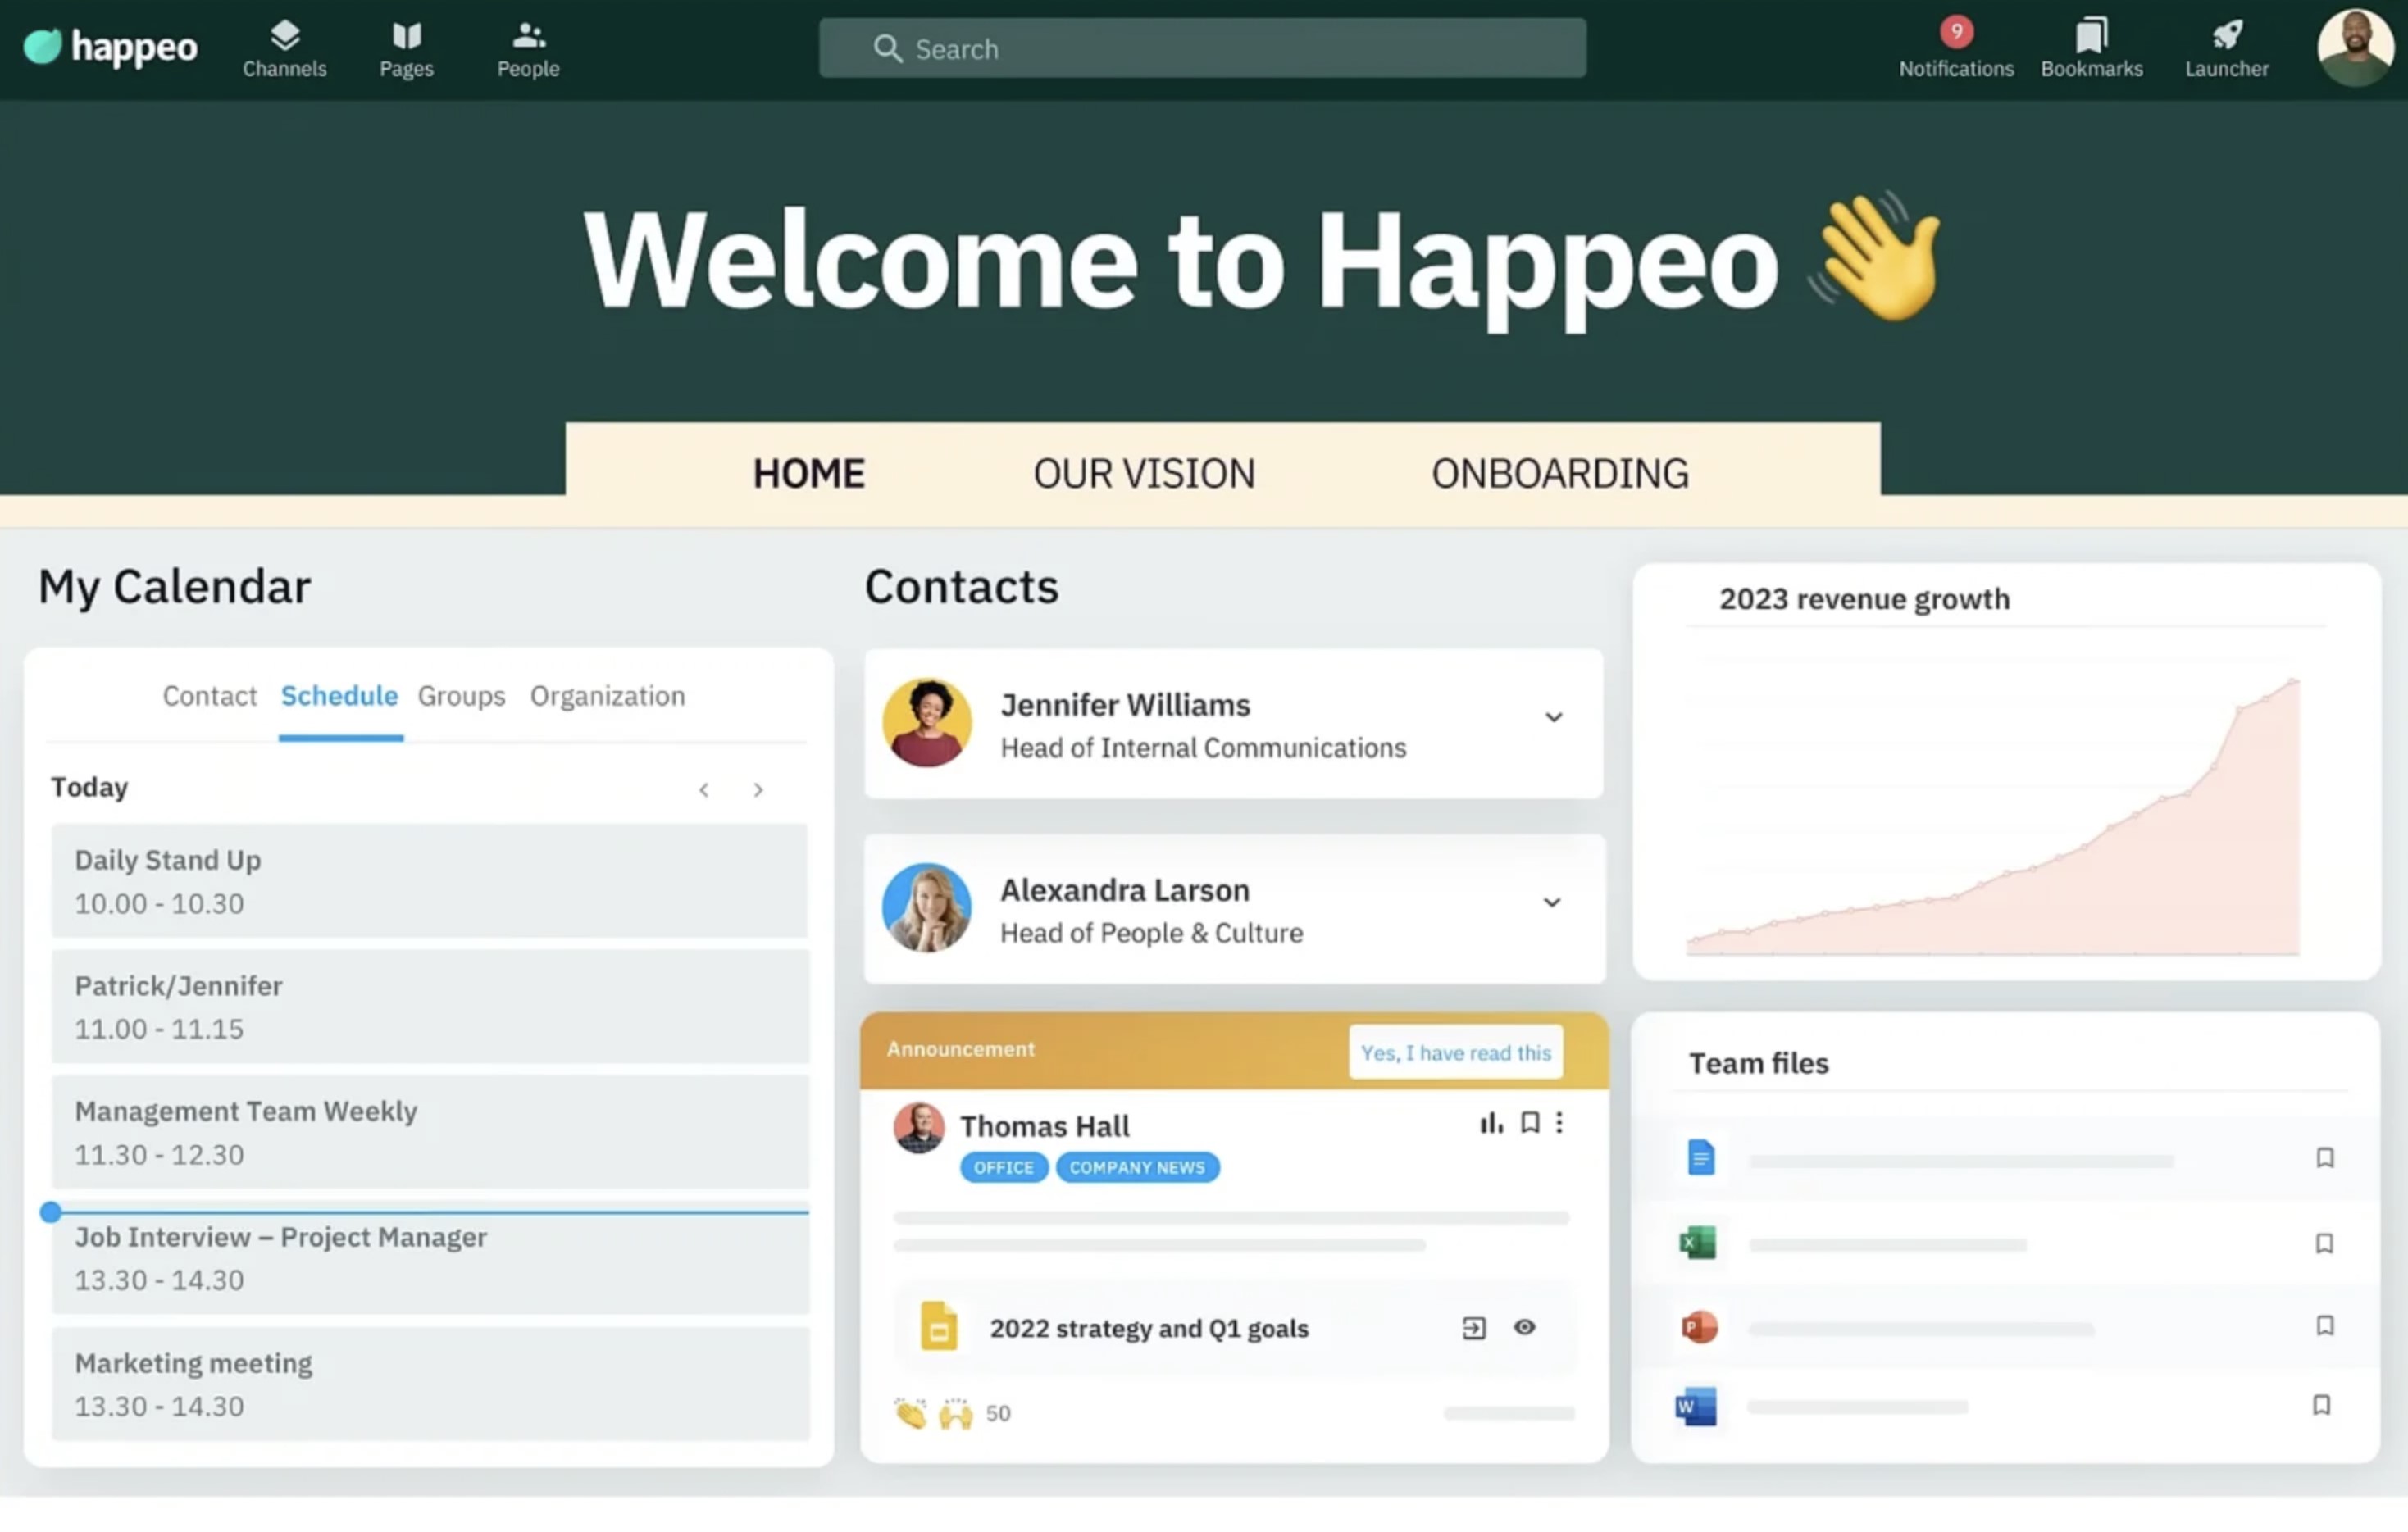
Task: Go to next day in calendar schedule
Action: click(758, 790)
